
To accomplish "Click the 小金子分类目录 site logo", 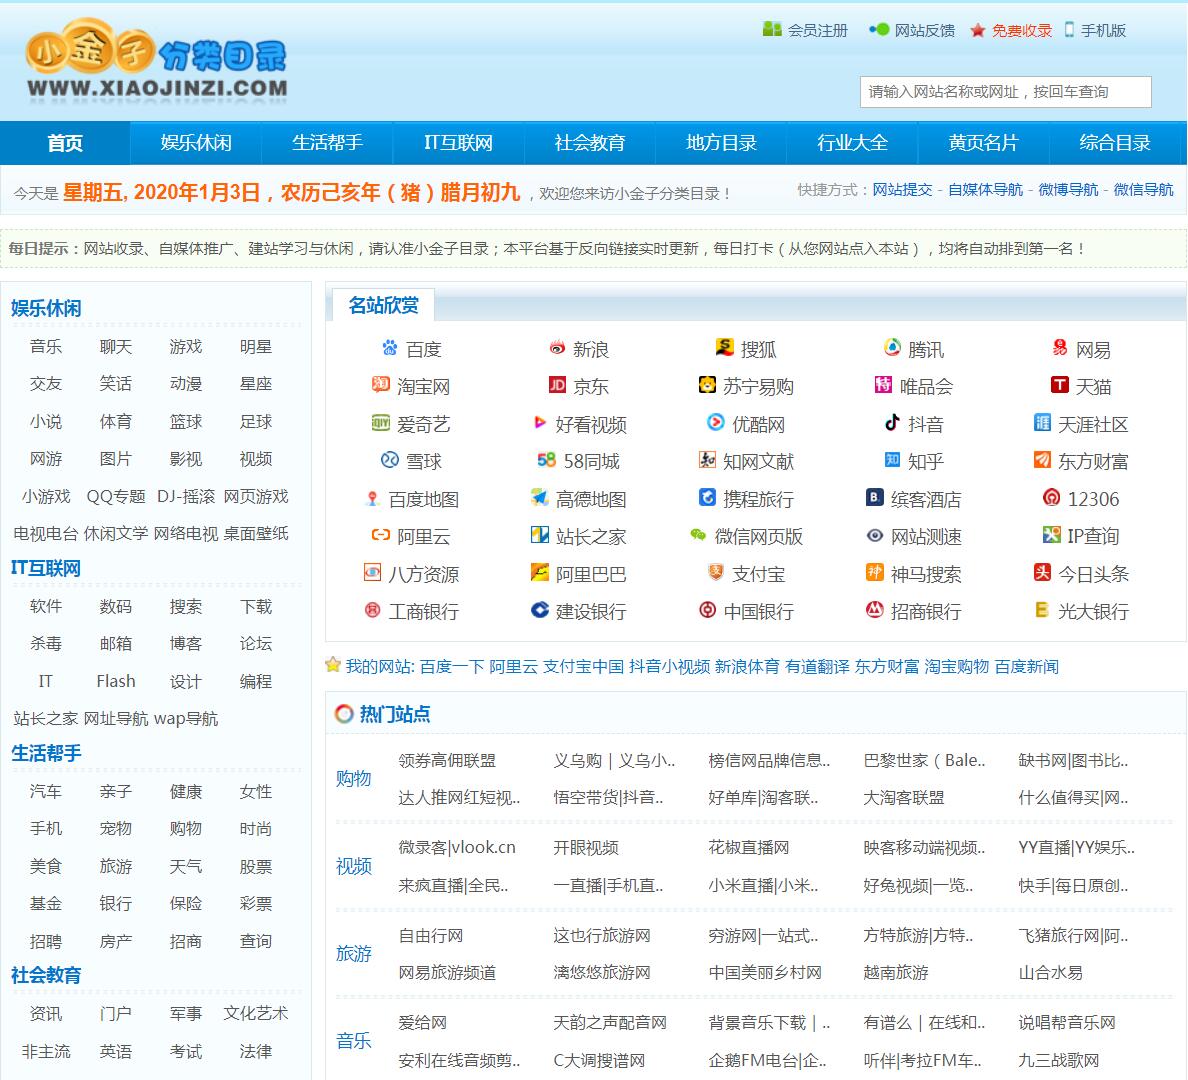I will pos(157,59).
